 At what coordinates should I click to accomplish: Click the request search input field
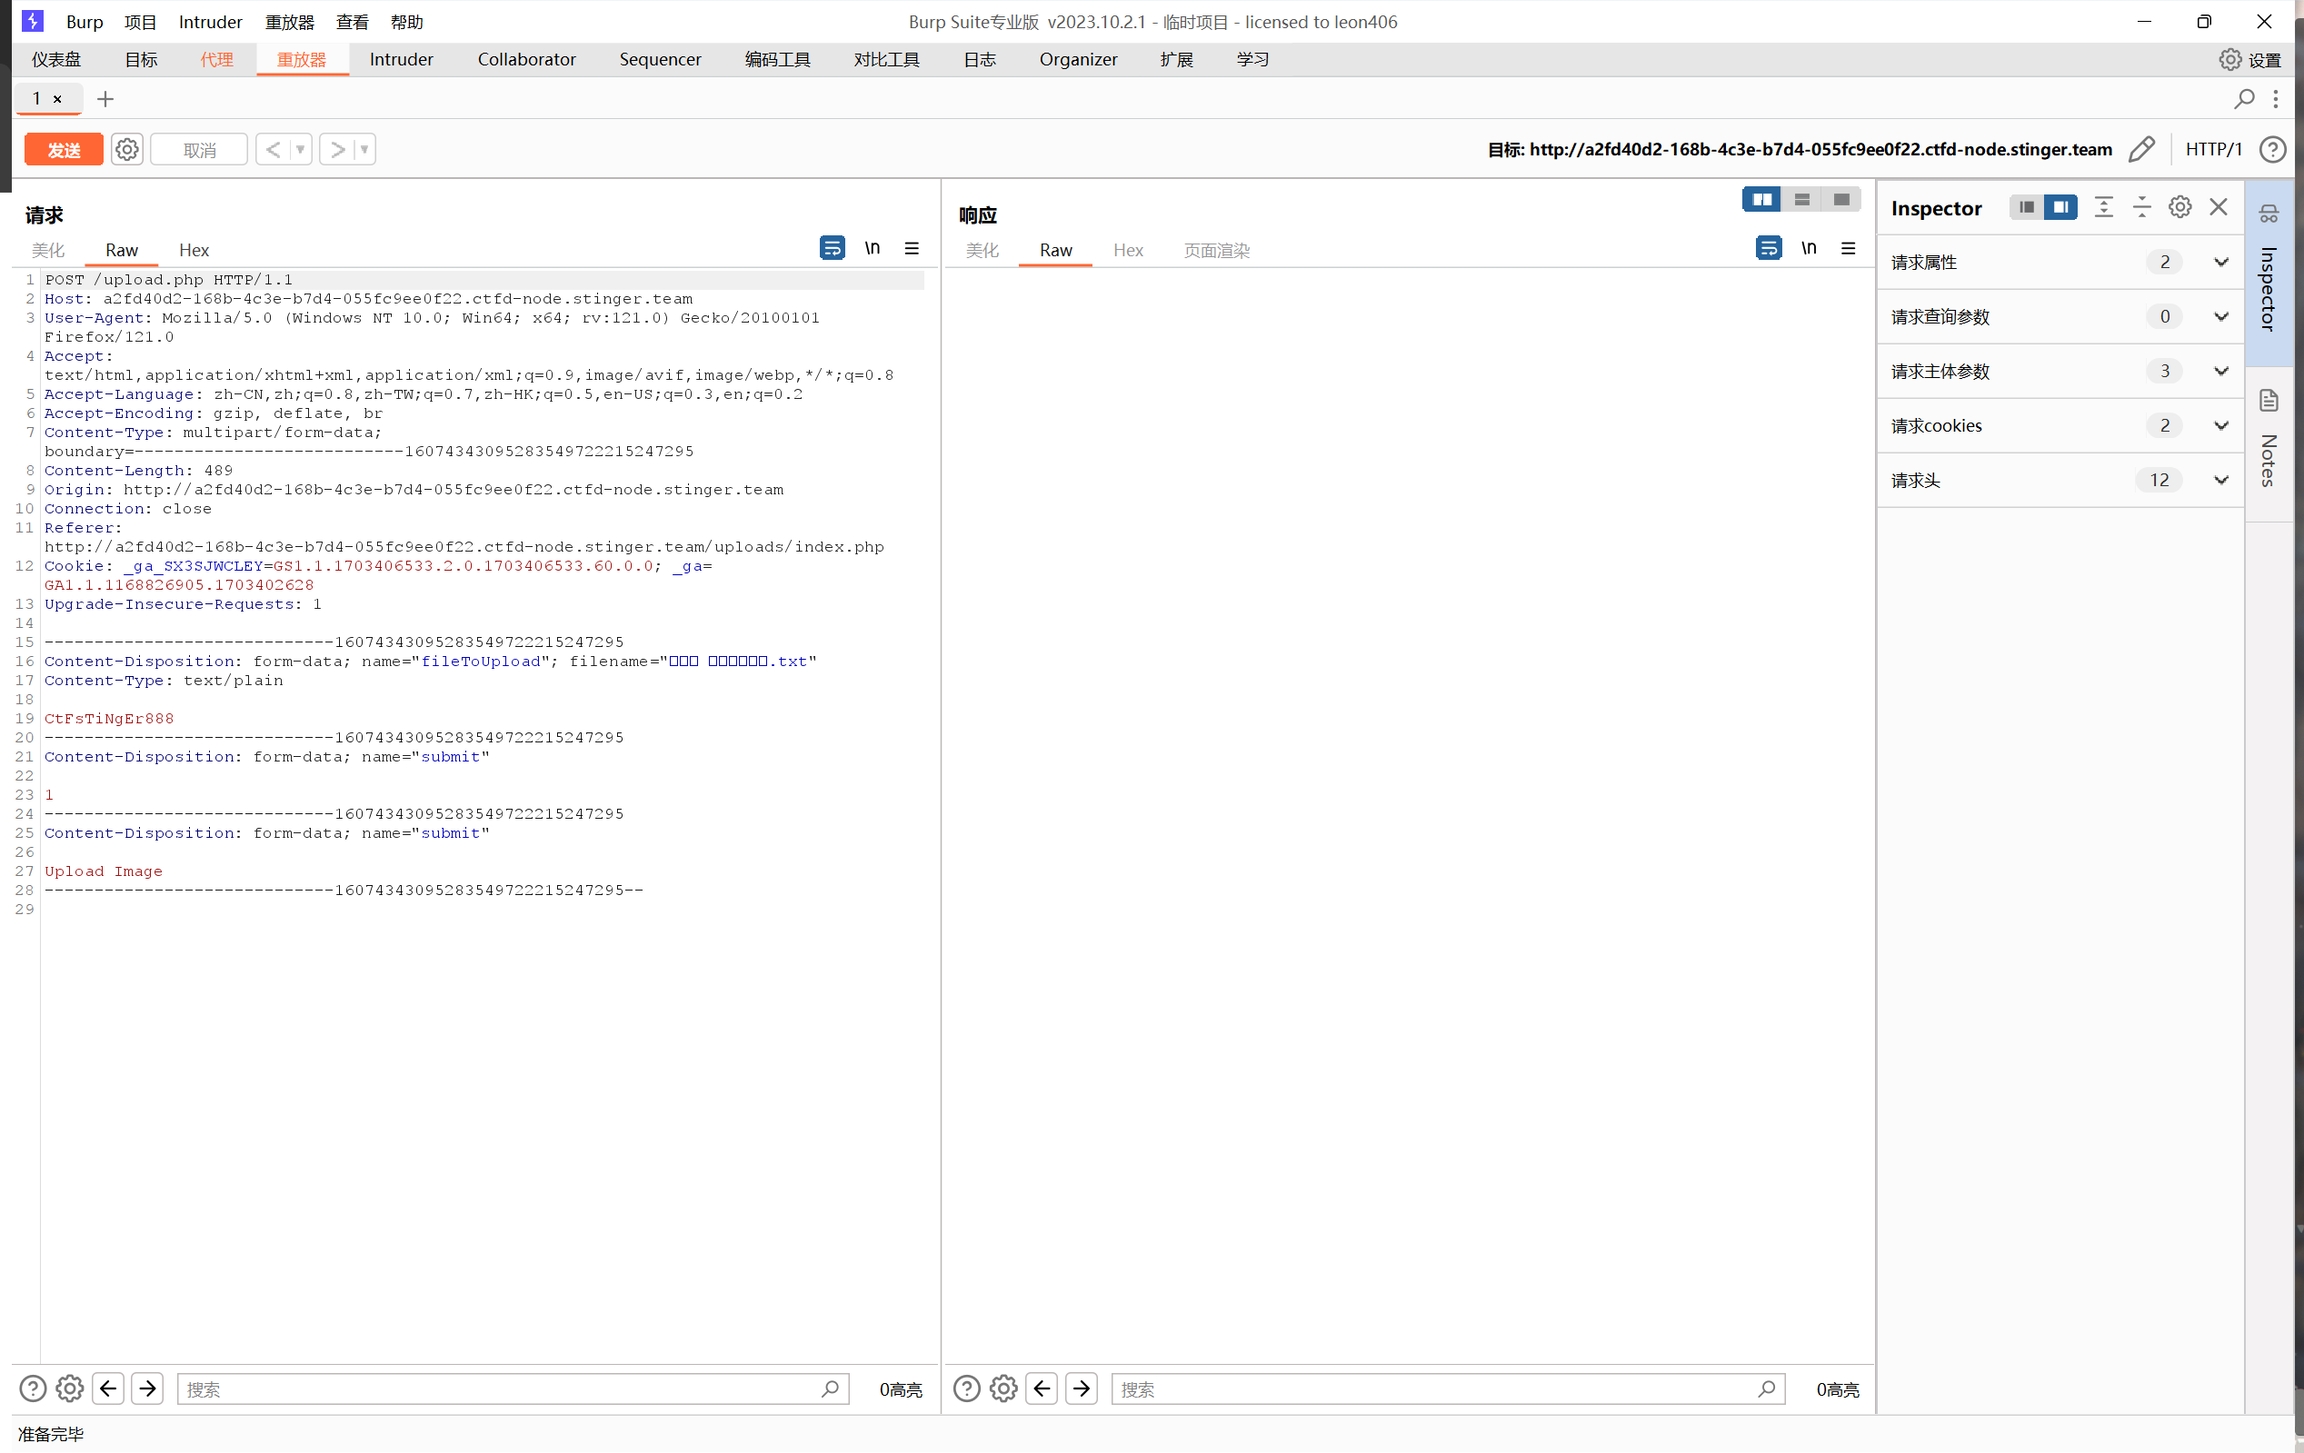tap(500, 1389)
